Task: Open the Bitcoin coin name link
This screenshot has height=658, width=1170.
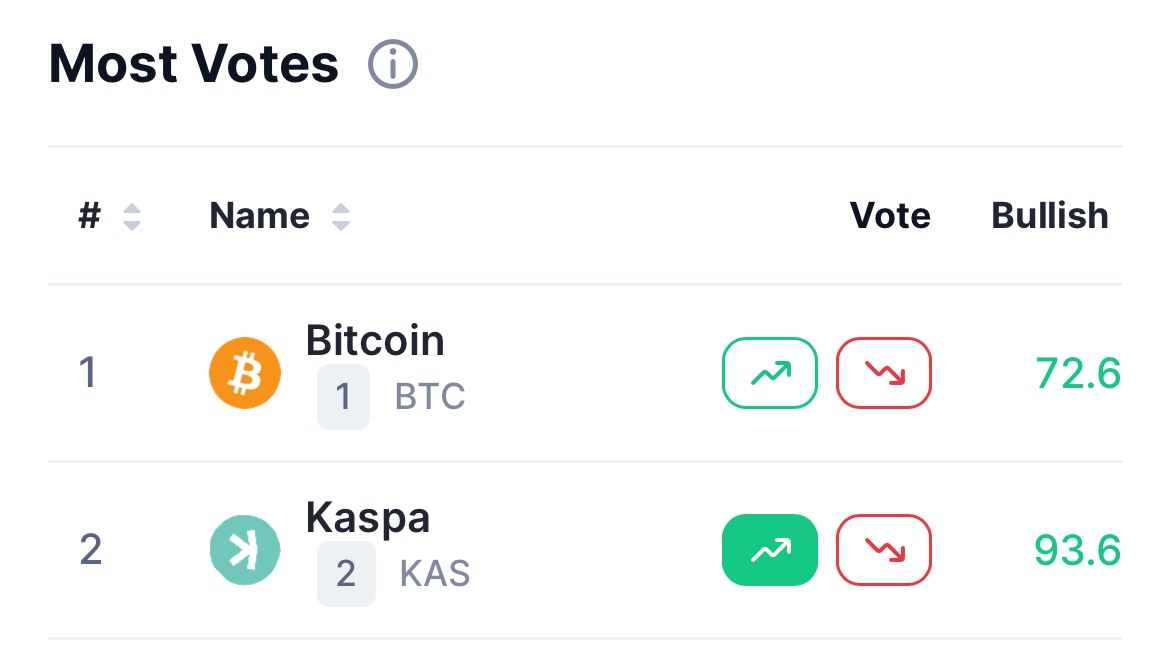Action: [375, 341]
